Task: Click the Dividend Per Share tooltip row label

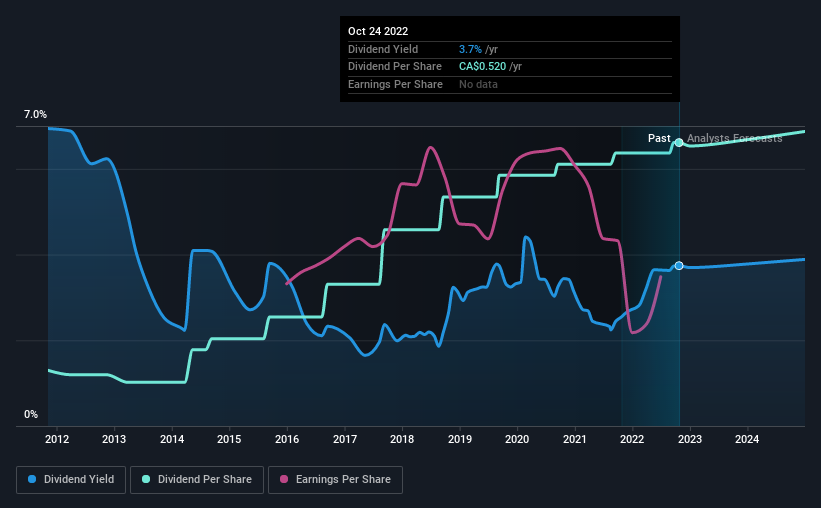Action: (395, 67)
